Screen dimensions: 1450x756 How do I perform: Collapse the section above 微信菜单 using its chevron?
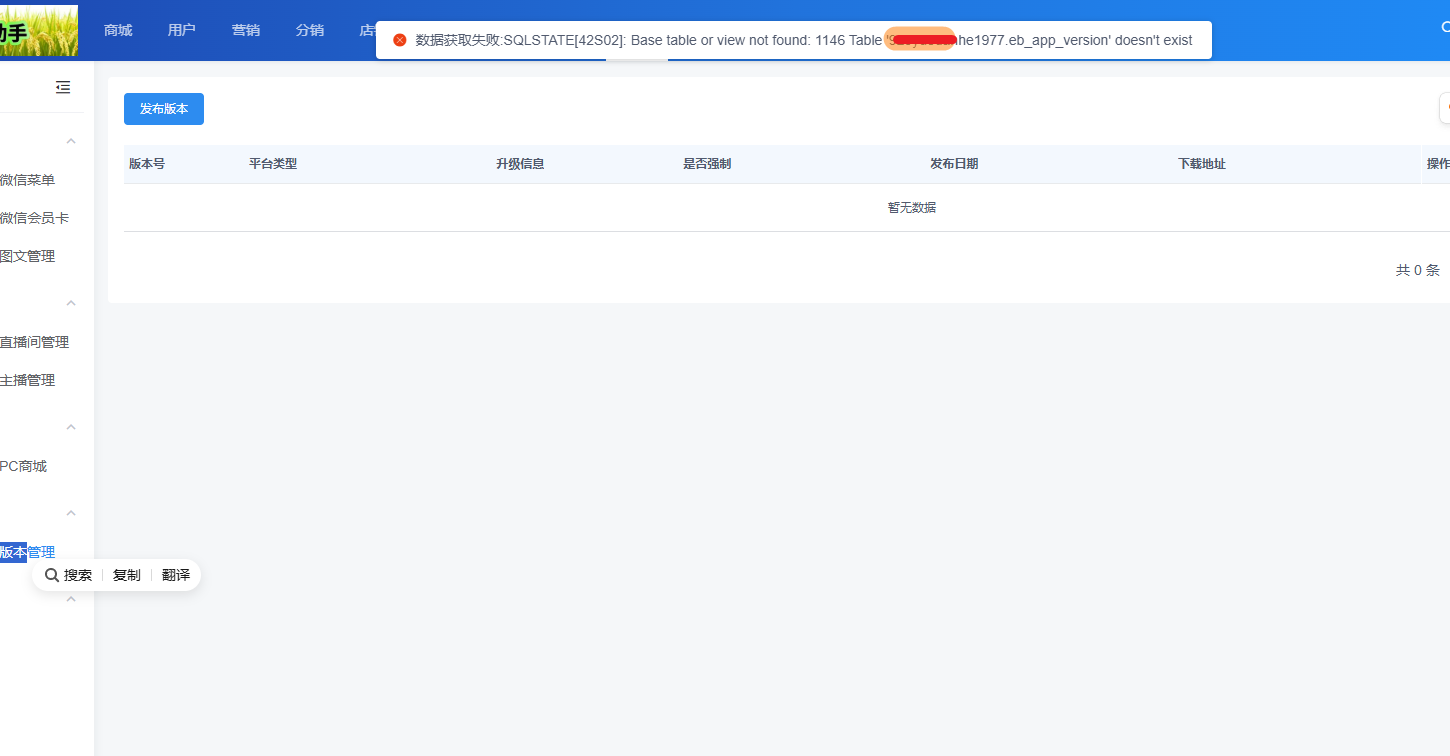[71, 141]
